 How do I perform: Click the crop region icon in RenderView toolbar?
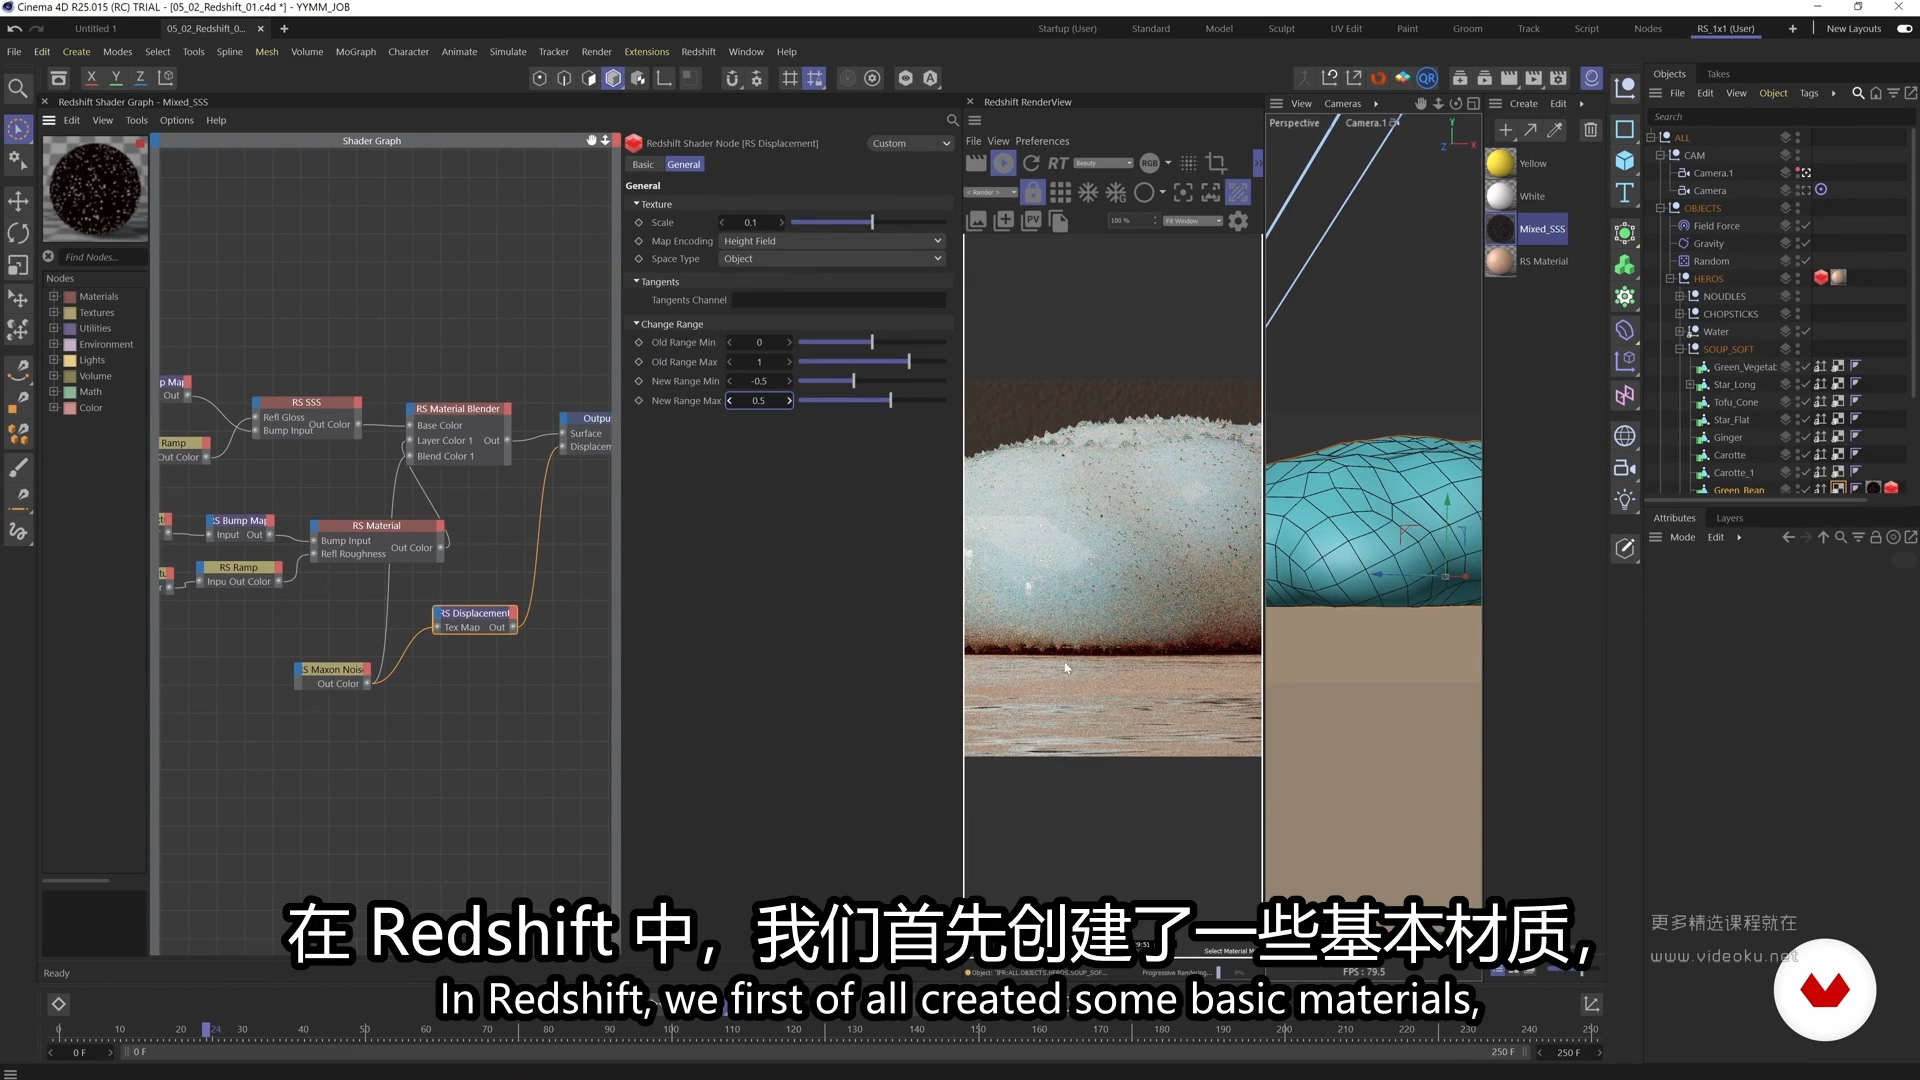(x=1217, y=164)
